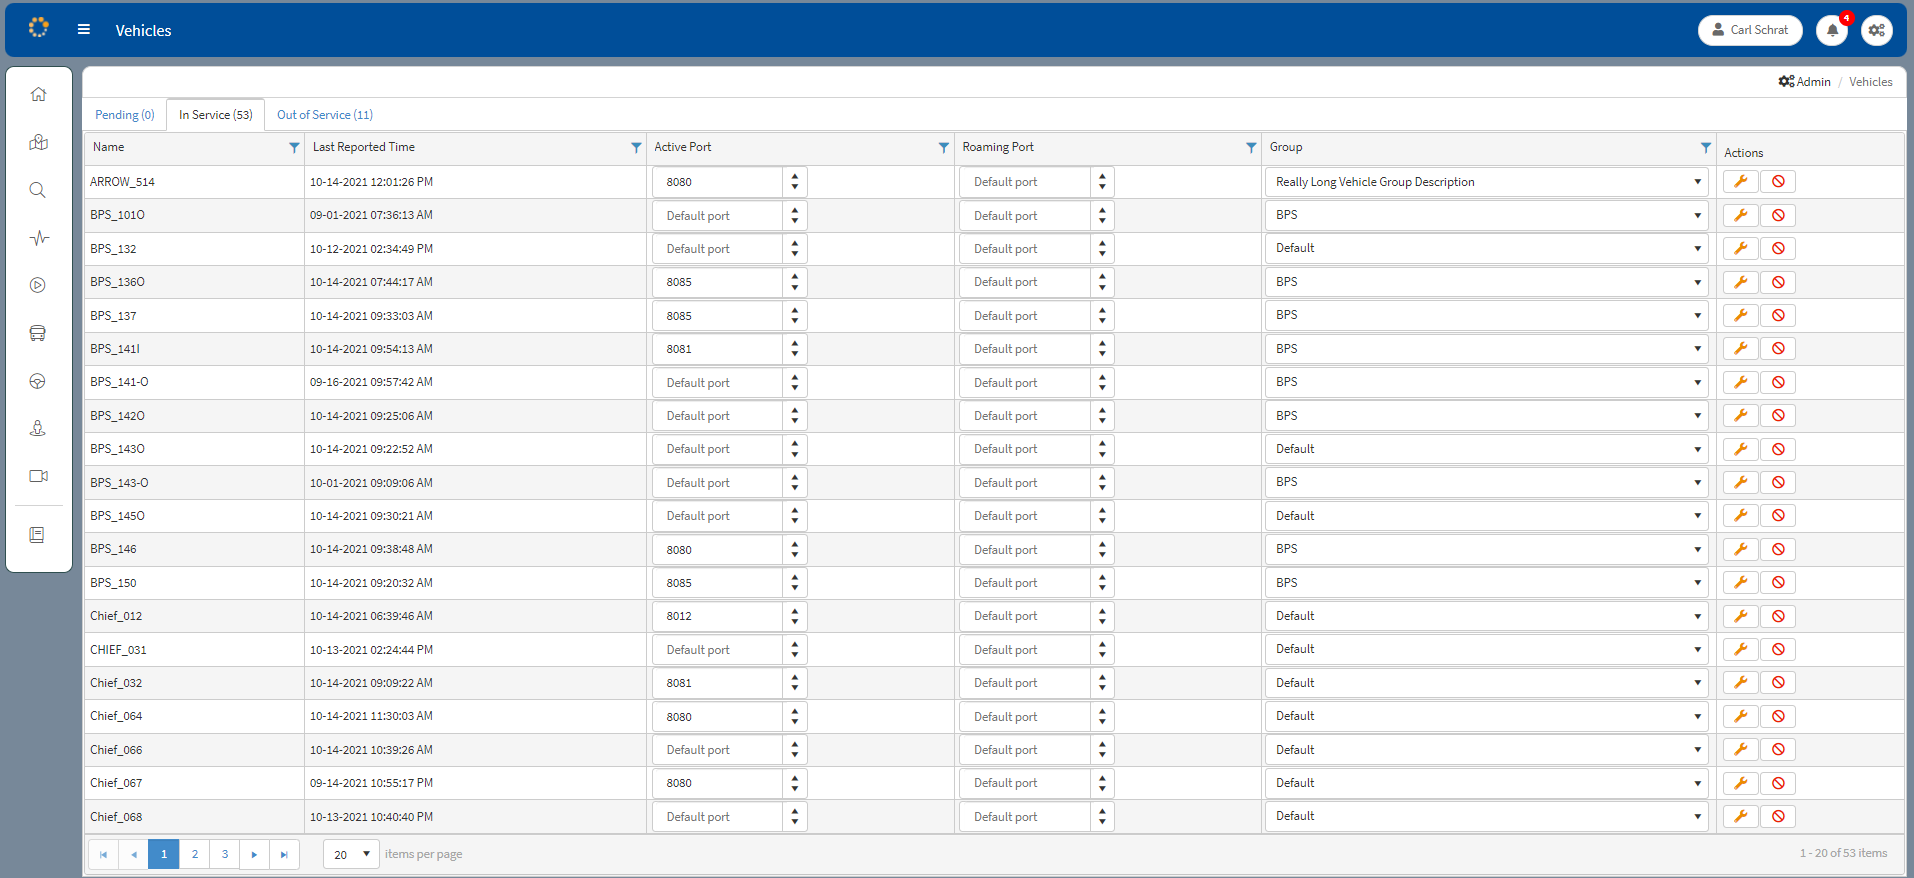Adjust Active Port stepper for BPS_137

[795, 315]
